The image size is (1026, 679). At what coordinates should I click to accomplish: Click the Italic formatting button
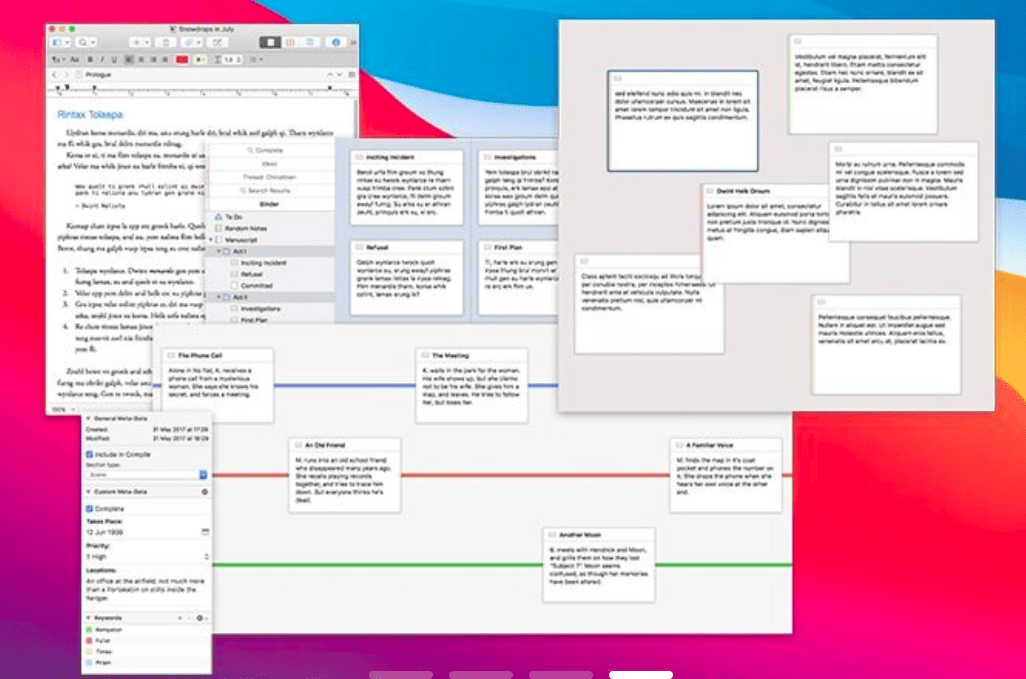pos(101,60)
